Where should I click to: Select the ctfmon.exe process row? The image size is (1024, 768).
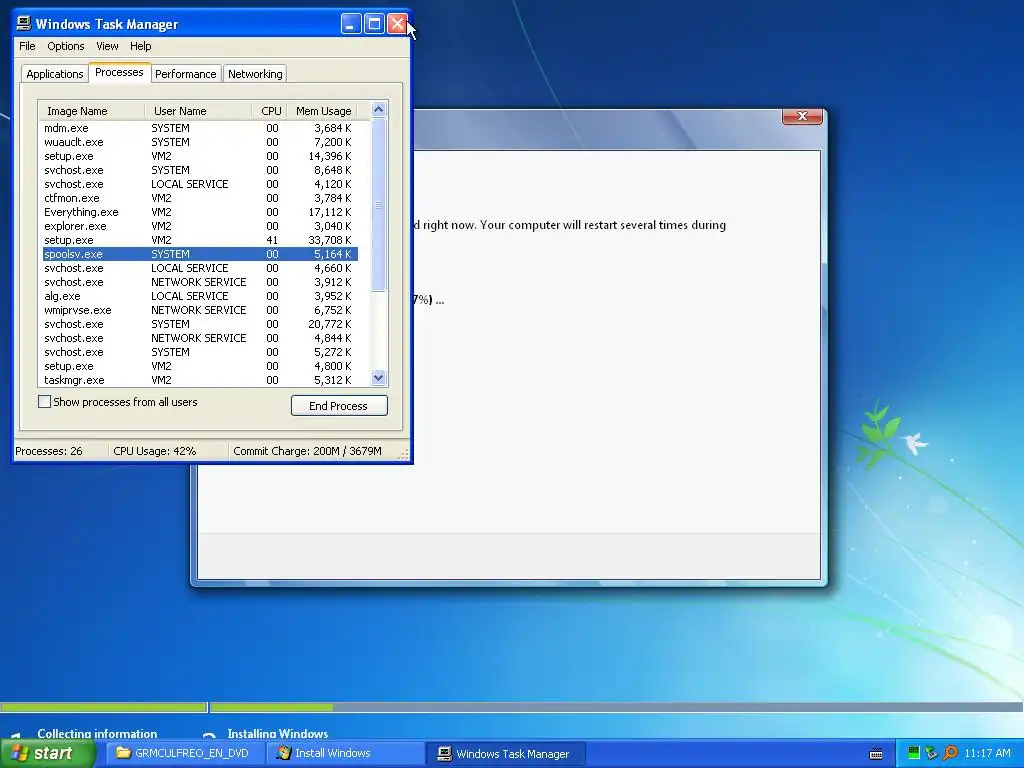(x=200, y=198)
